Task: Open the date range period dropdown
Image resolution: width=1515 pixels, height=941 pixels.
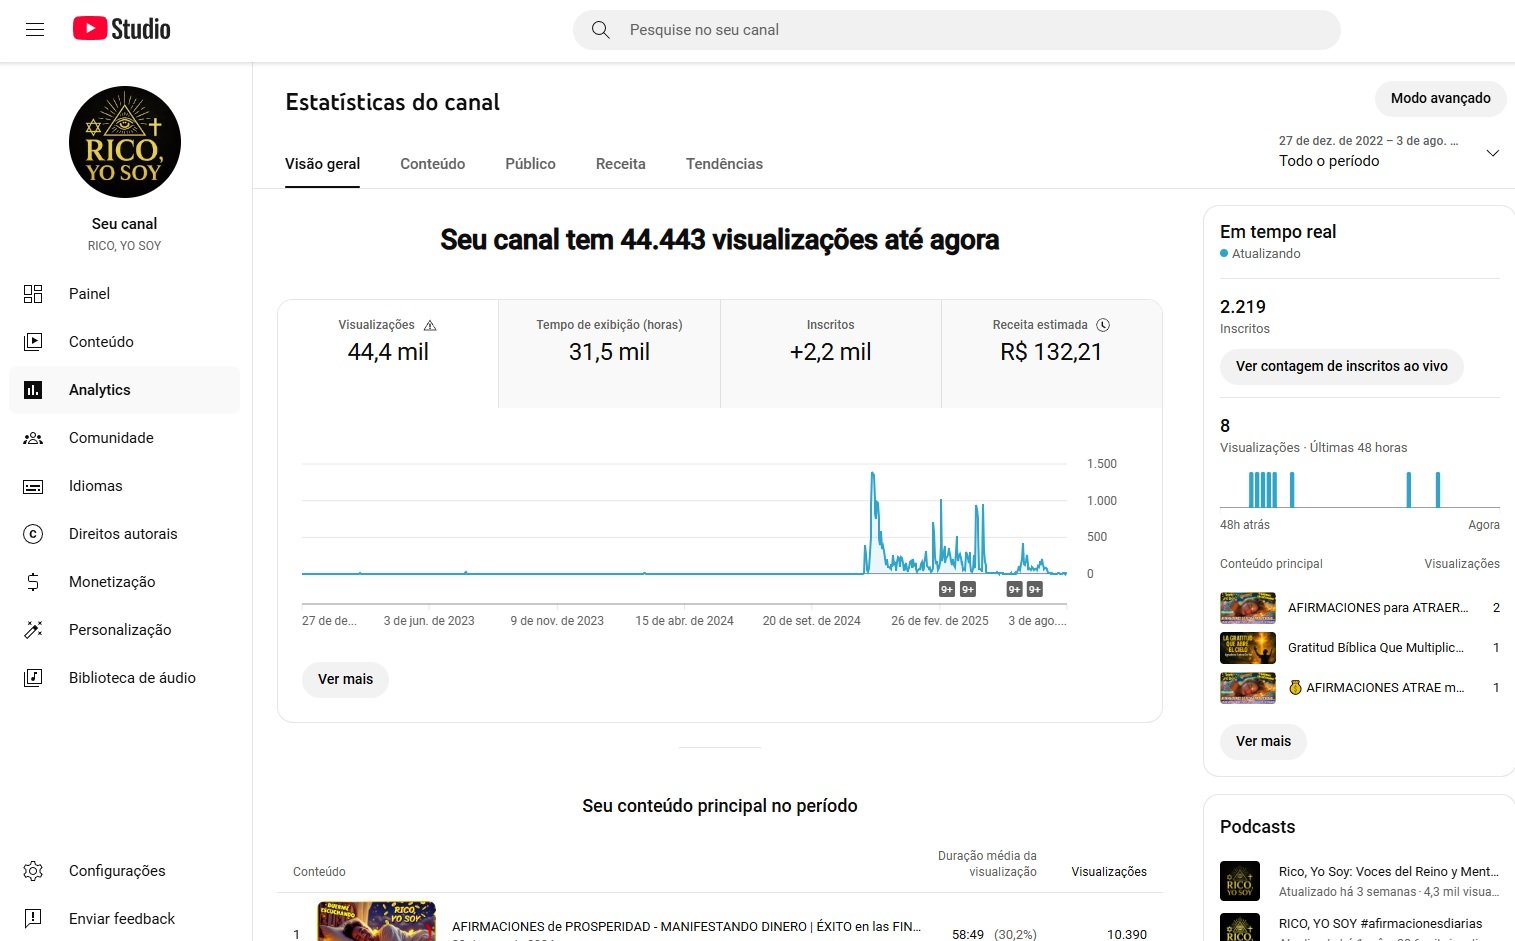Action: pyautogui.click(x=1388, y=152)
